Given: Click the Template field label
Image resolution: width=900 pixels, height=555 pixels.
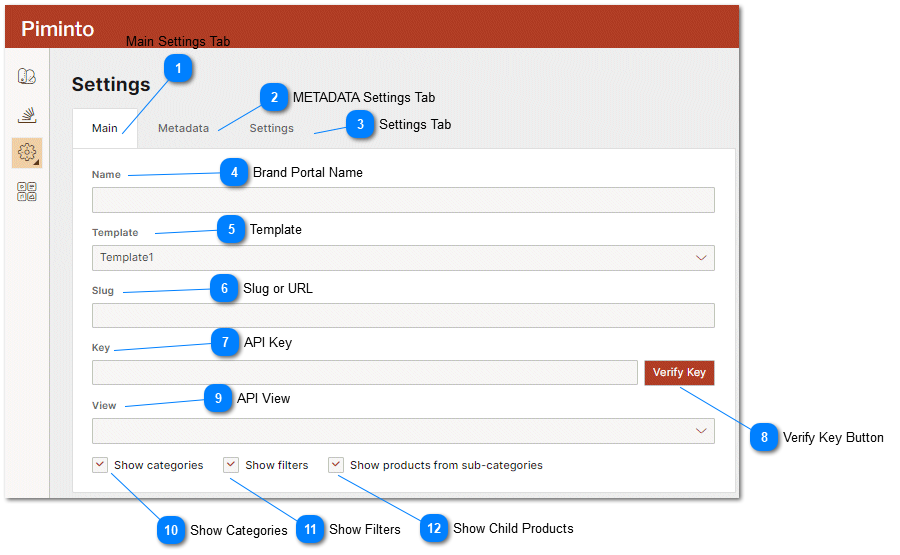Looking at the screenshot, I should point(115,232).
